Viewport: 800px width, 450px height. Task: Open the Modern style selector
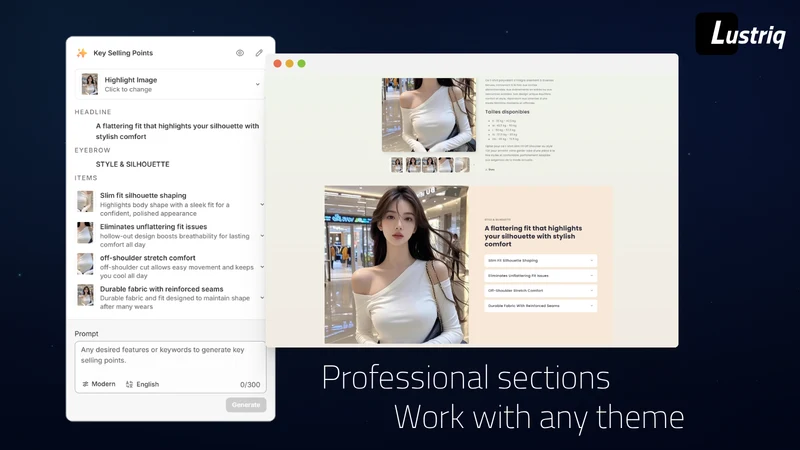pyautogui.click(x=99, y=384)
